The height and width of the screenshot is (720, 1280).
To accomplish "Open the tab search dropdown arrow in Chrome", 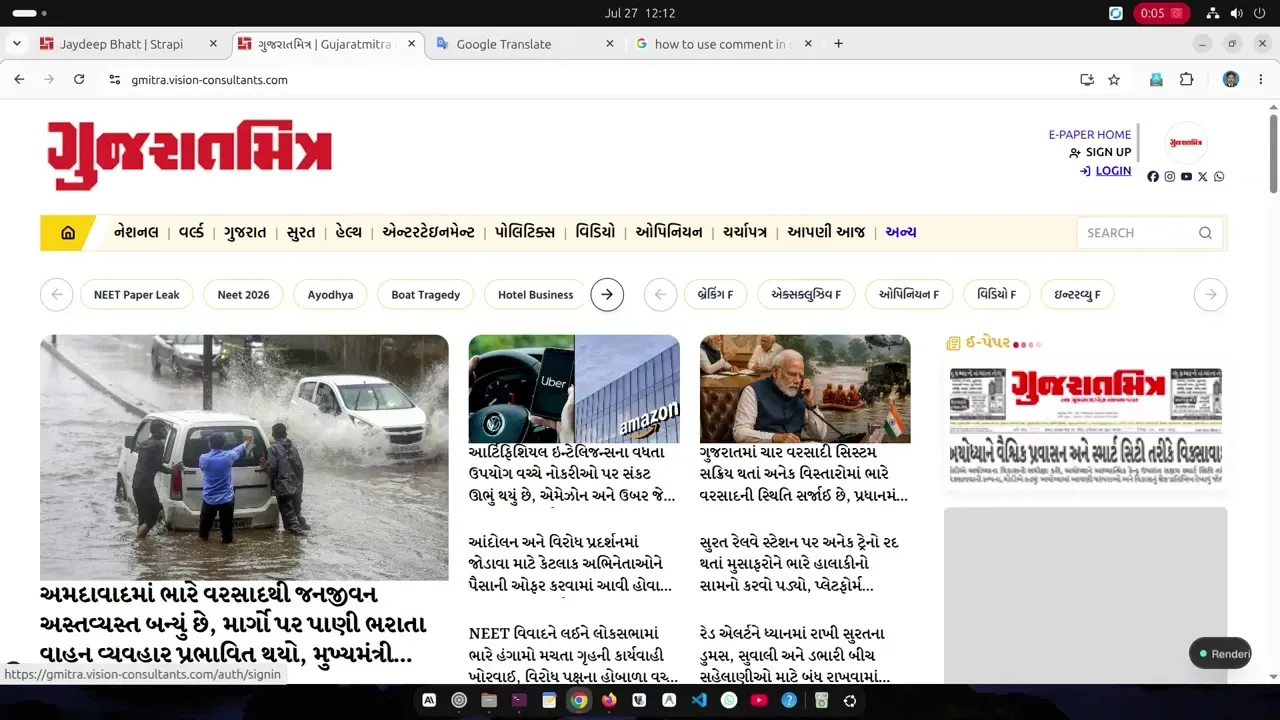I will click(16, 44).
